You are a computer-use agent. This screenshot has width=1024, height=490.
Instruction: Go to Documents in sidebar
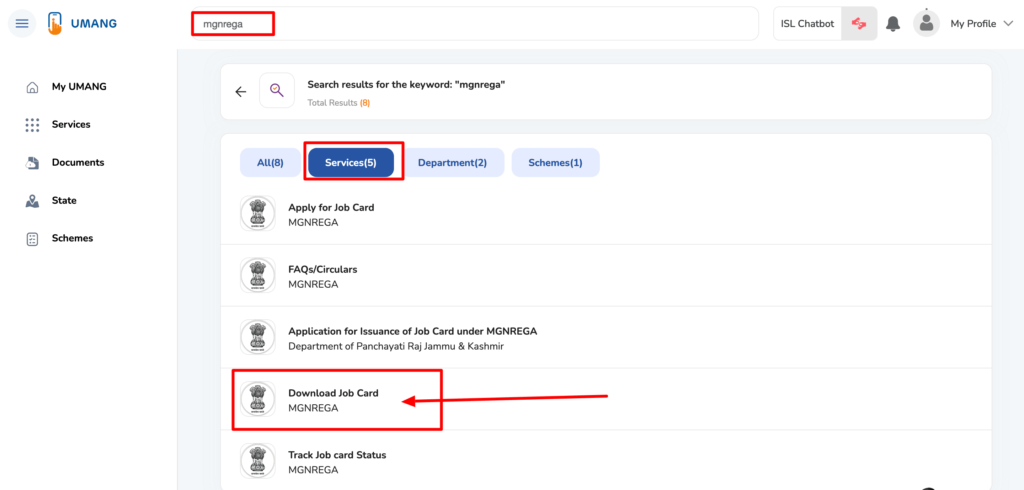coord(78,163)
